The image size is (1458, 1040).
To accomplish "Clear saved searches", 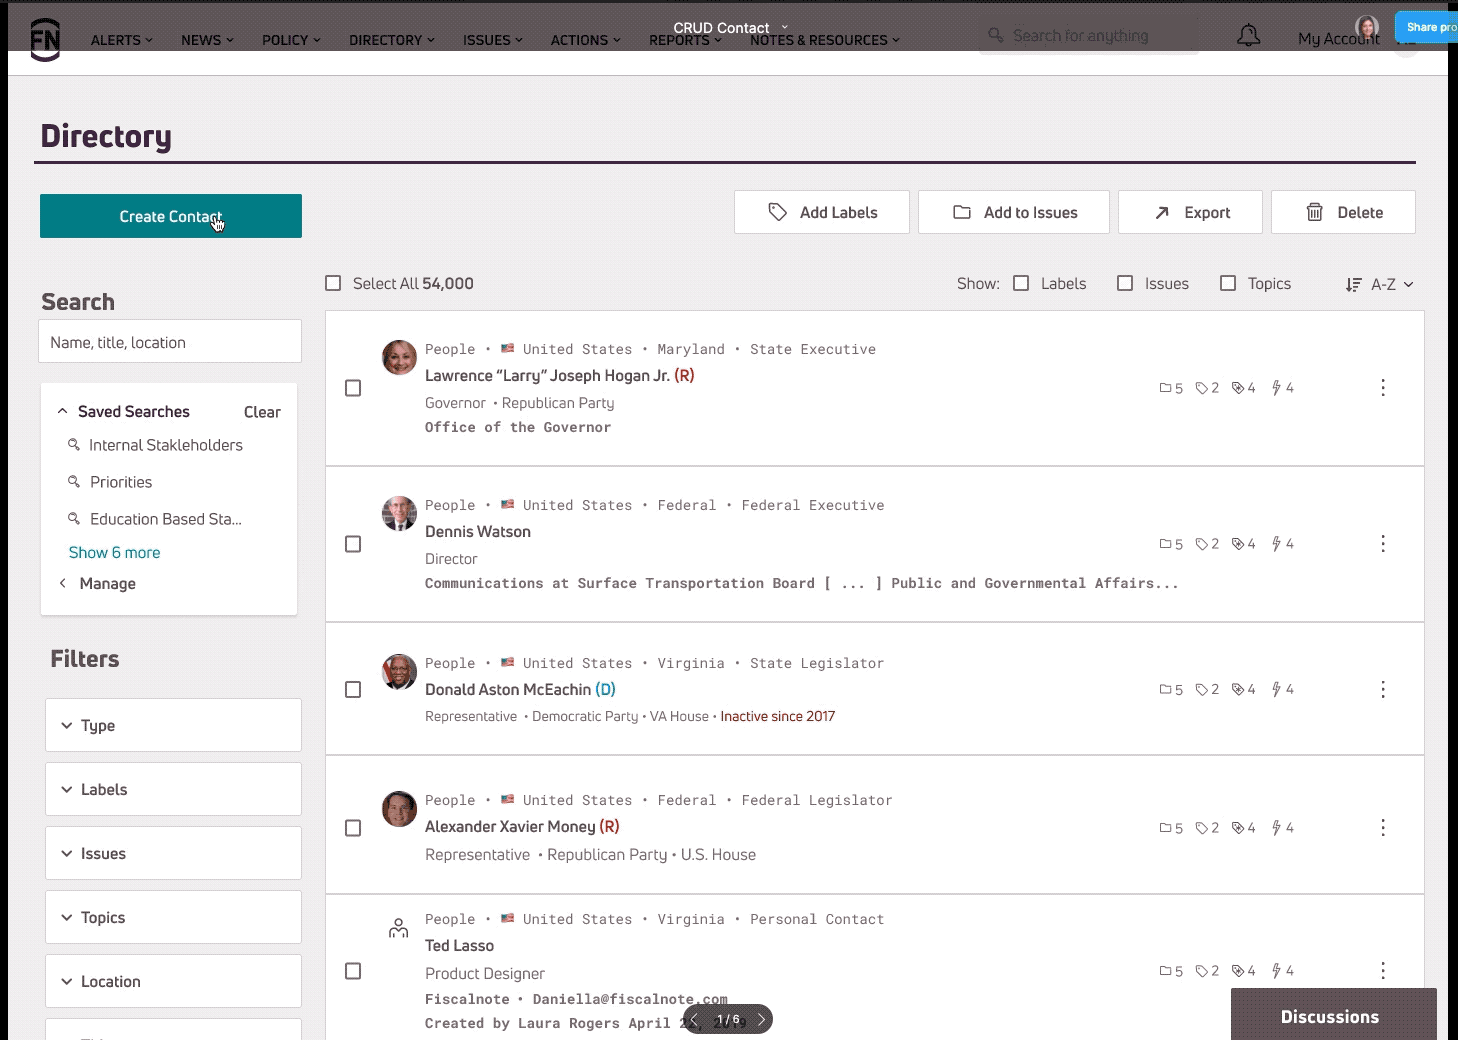I will click(x=262, y=412).
